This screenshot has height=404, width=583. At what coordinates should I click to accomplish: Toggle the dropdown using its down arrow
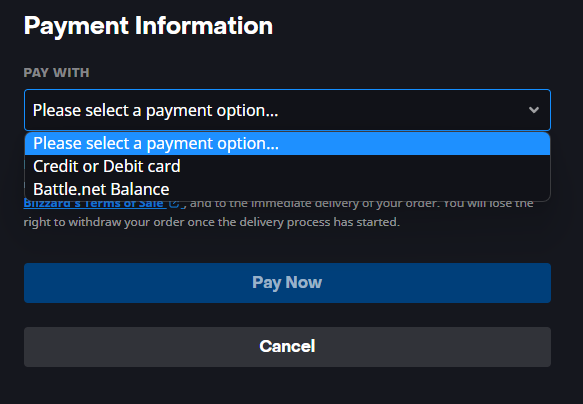click(x=534, y=110)
